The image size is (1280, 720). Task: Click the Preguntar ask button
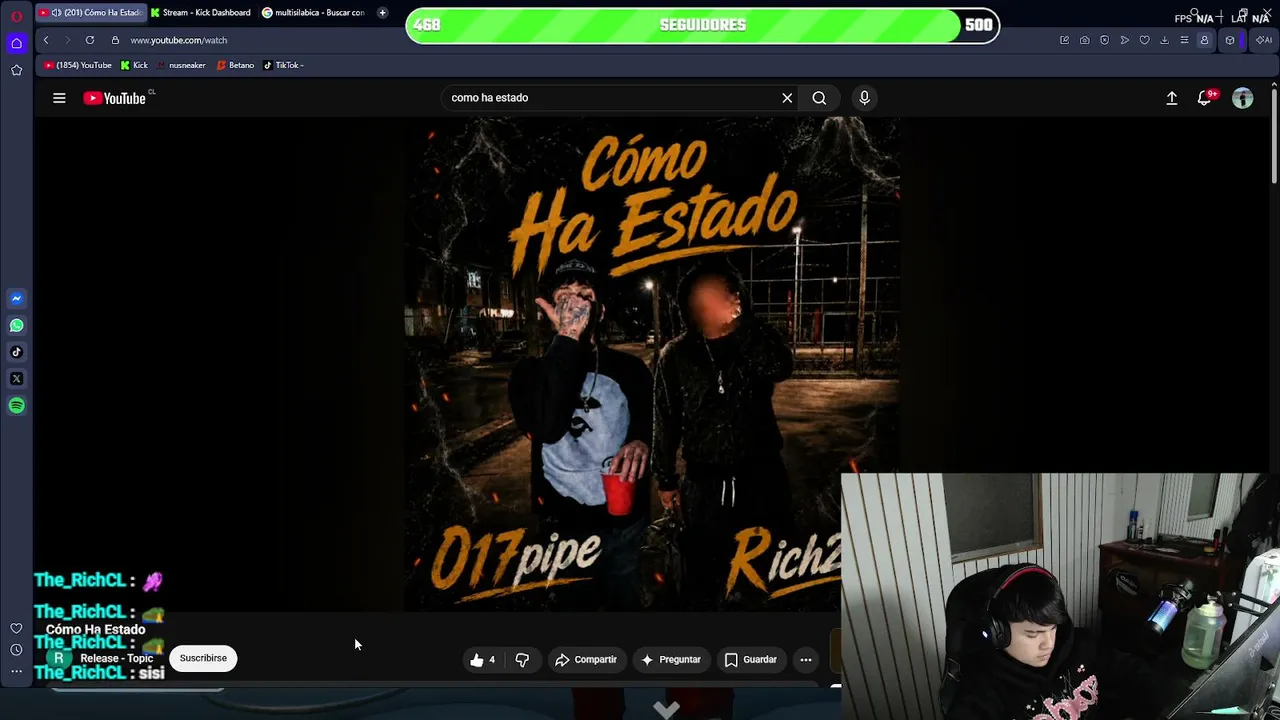click(x=671, y=660)
